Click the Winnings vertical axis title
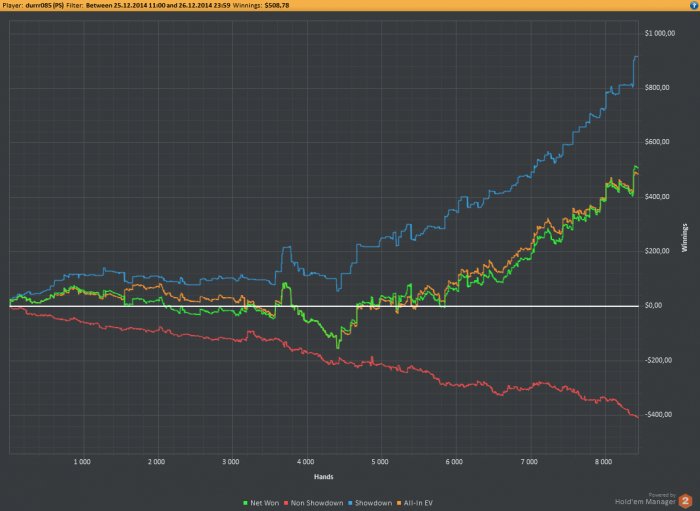The height and width of the screenshot is (511, 700). [x=684, y=238]
